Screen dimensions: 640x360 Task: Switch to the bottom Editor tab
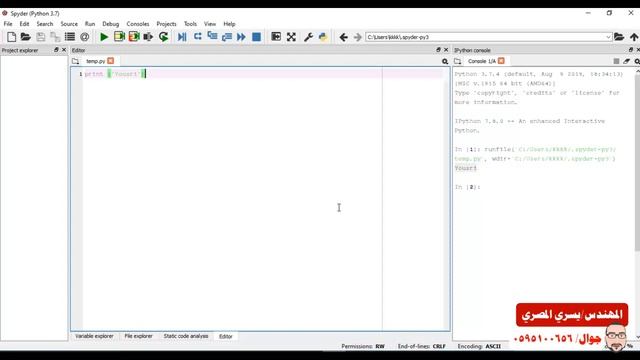pos(226,336)
